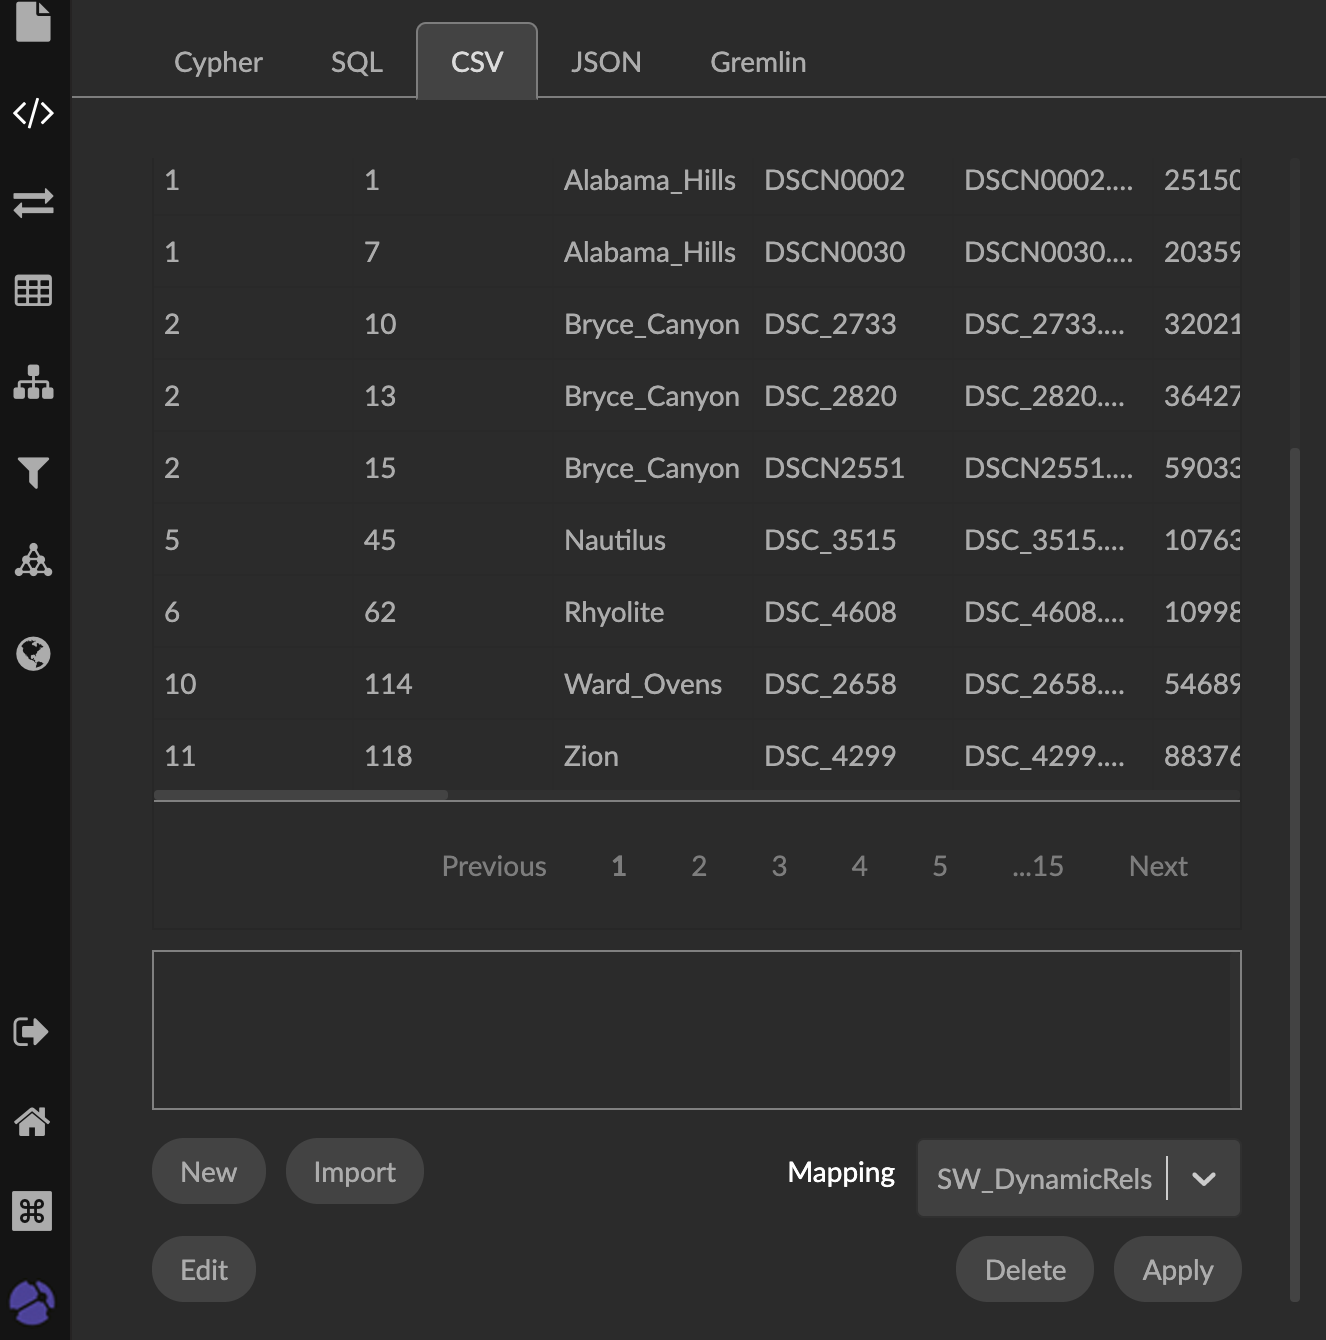Open the filter funnel sidebar icon
This screenshot has height=1340, width=1326.
click(x=33, y=472)
